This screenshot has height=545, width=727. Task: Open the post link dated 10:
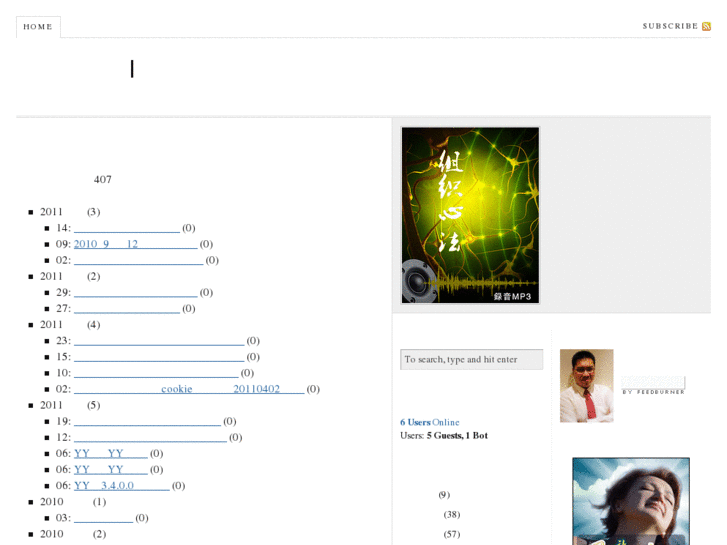(x=156, y=373)
